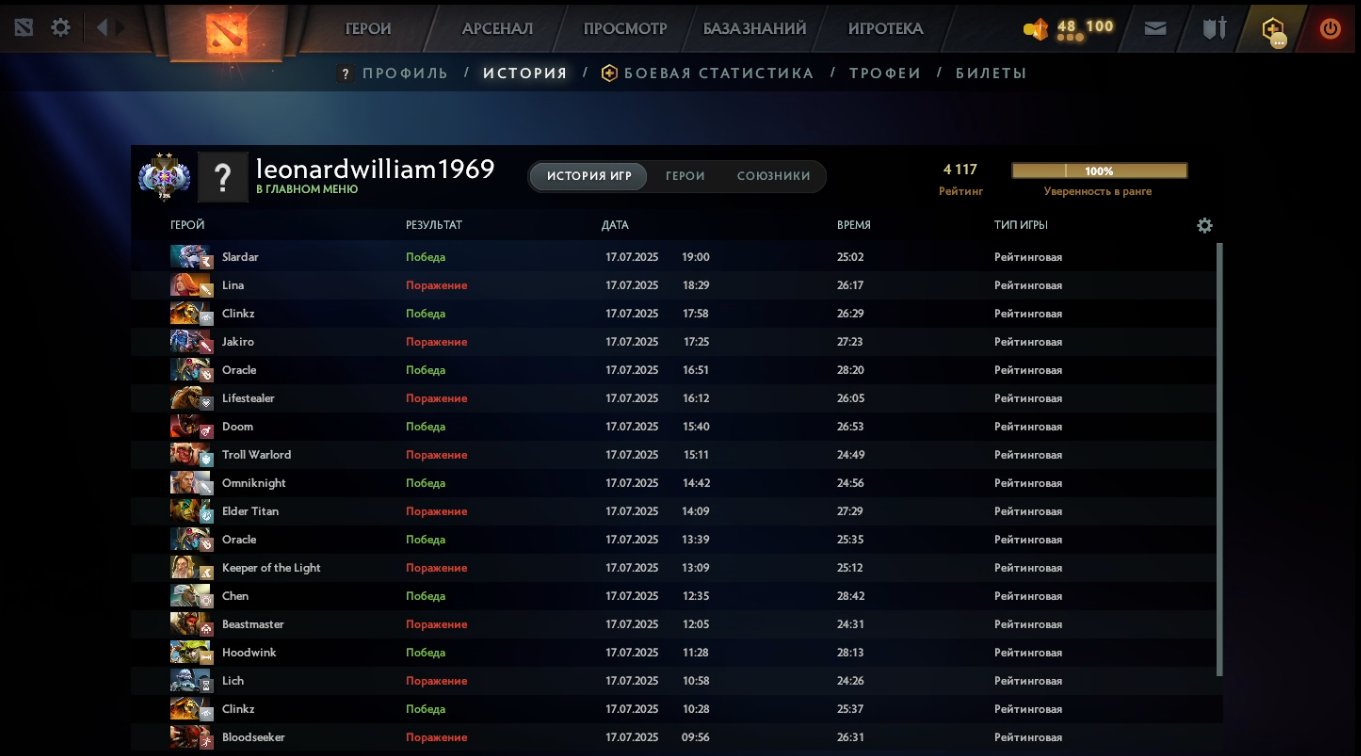Click the Lina hero portrait
Viewport: 1361px width, 756px height.
click(191, 285)
